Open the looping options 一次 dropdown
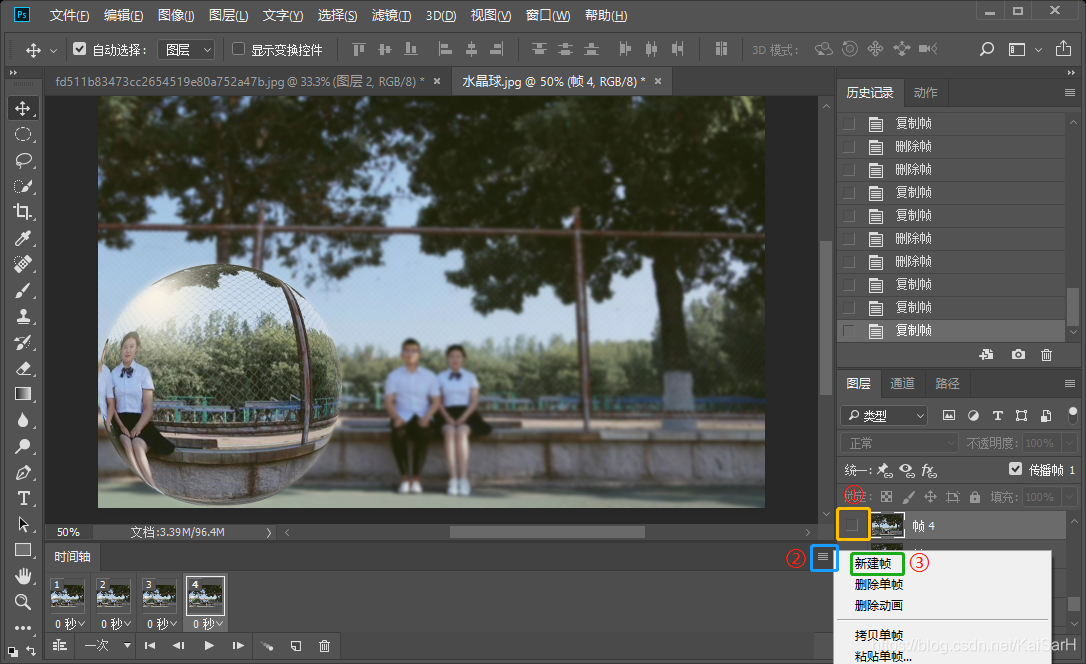 (x=107, y=645)
